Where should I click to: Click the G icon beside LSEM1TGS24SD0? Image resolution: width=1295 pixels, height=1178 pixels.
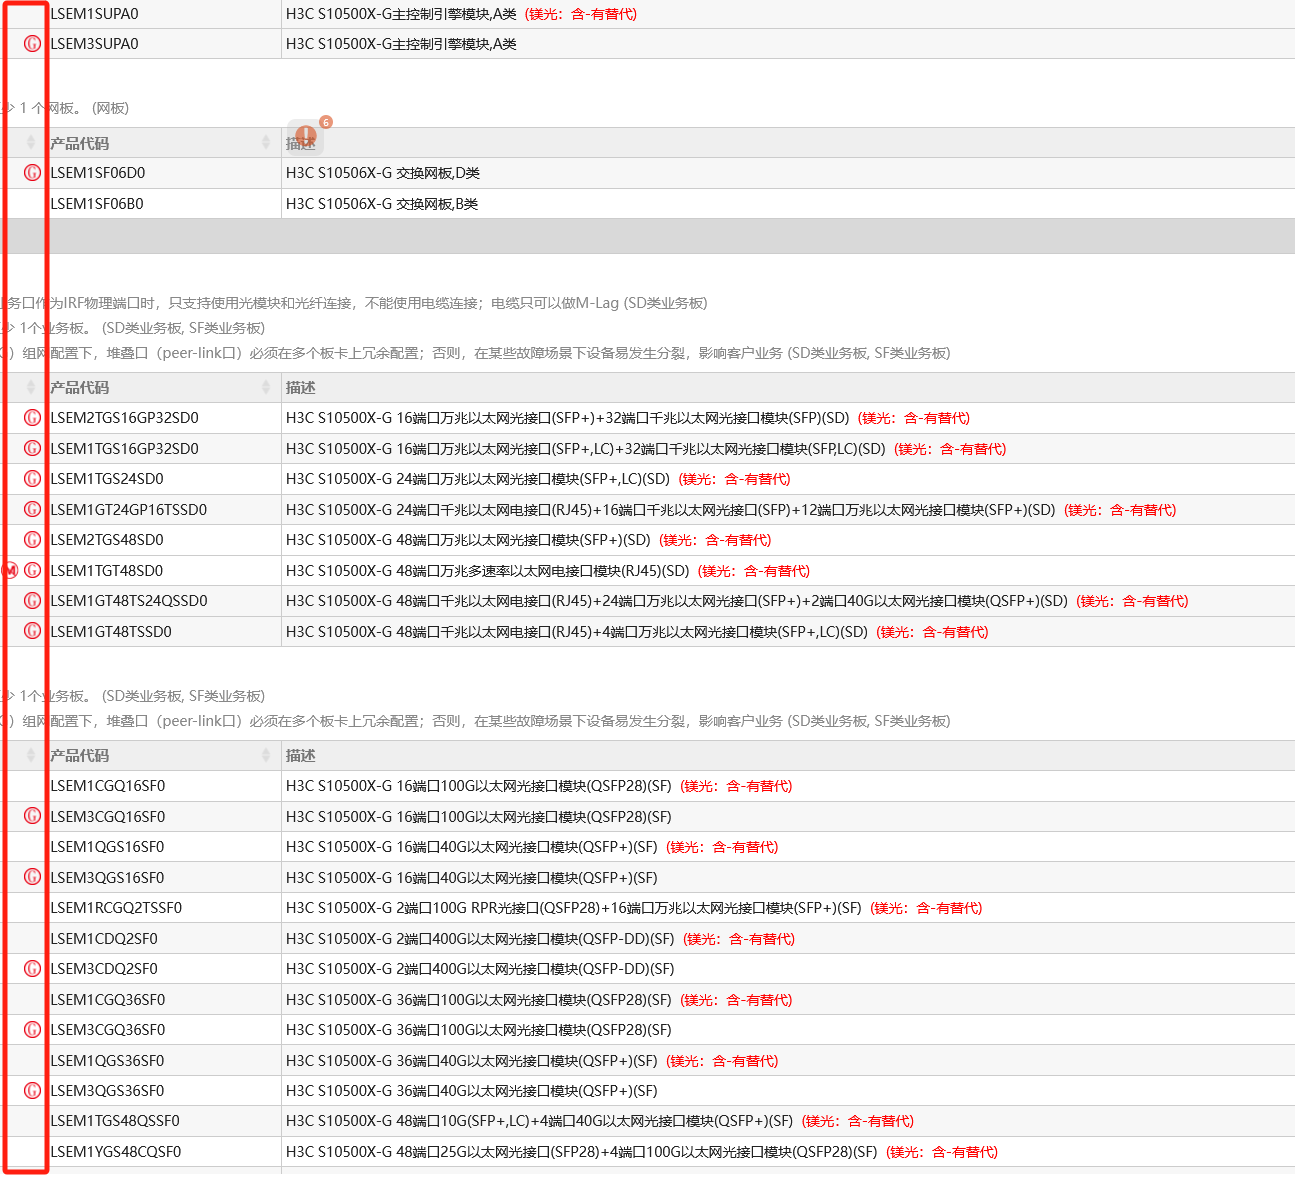tap(32, 479)
